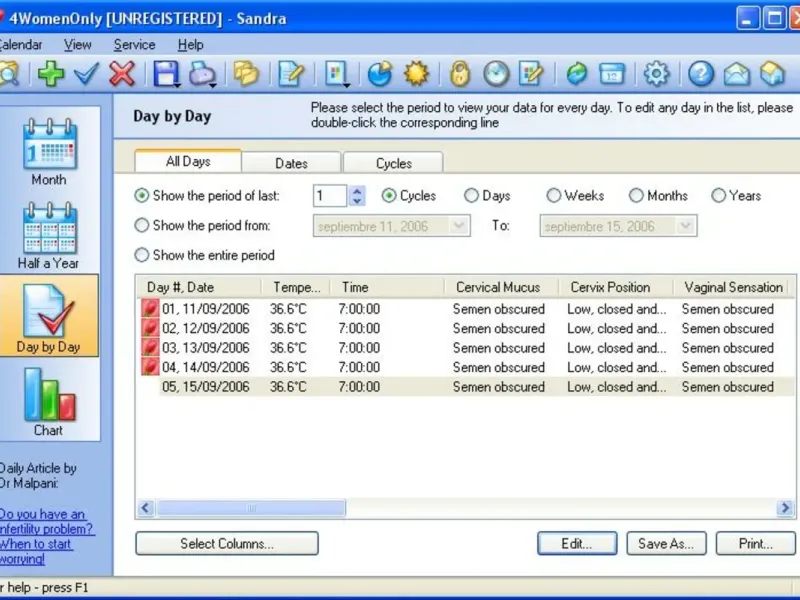
Task: Open the Help menu
Action: tap(190, 45)
